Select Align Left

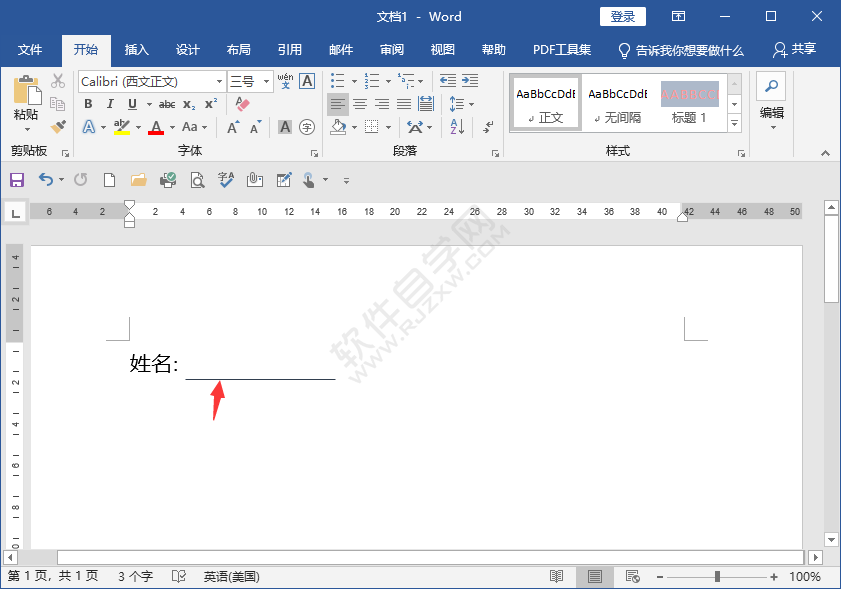click(338, 104)
